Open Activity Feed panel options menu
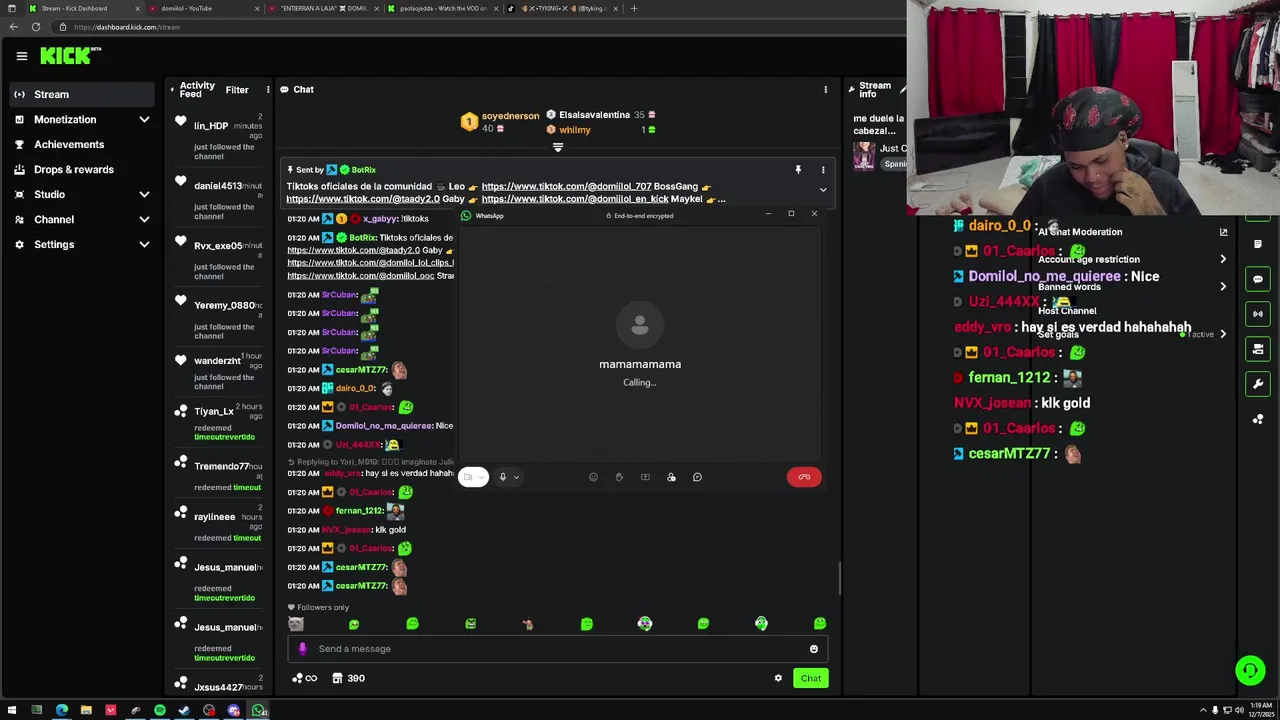This screenshot has width=1280, height=720. coord(268,90)
